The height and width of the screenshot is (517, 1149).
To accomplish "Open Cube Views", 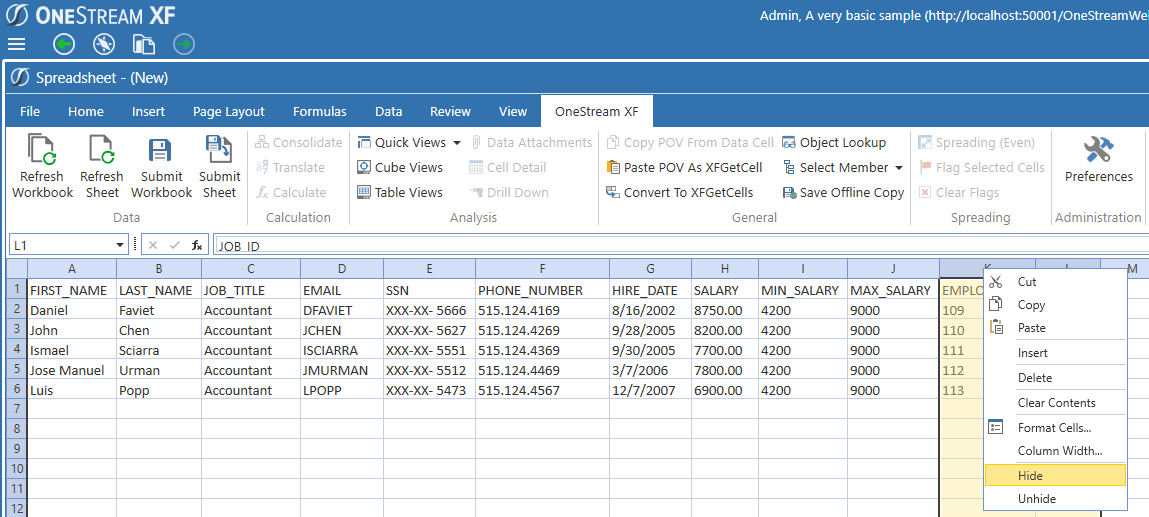I will [x=400, y=168].
